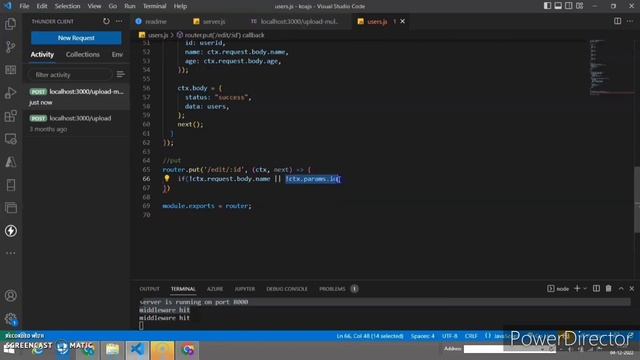Refresh the Thunder Client panel
This screenshot has height=360, width=640.
point(106,21)
